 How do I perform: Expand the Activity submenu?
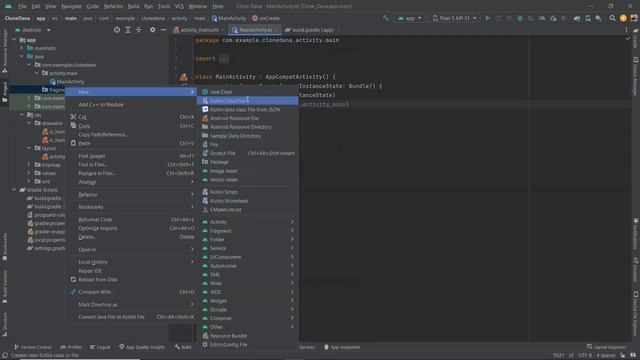pyautogui.click(x=248, y=222)
